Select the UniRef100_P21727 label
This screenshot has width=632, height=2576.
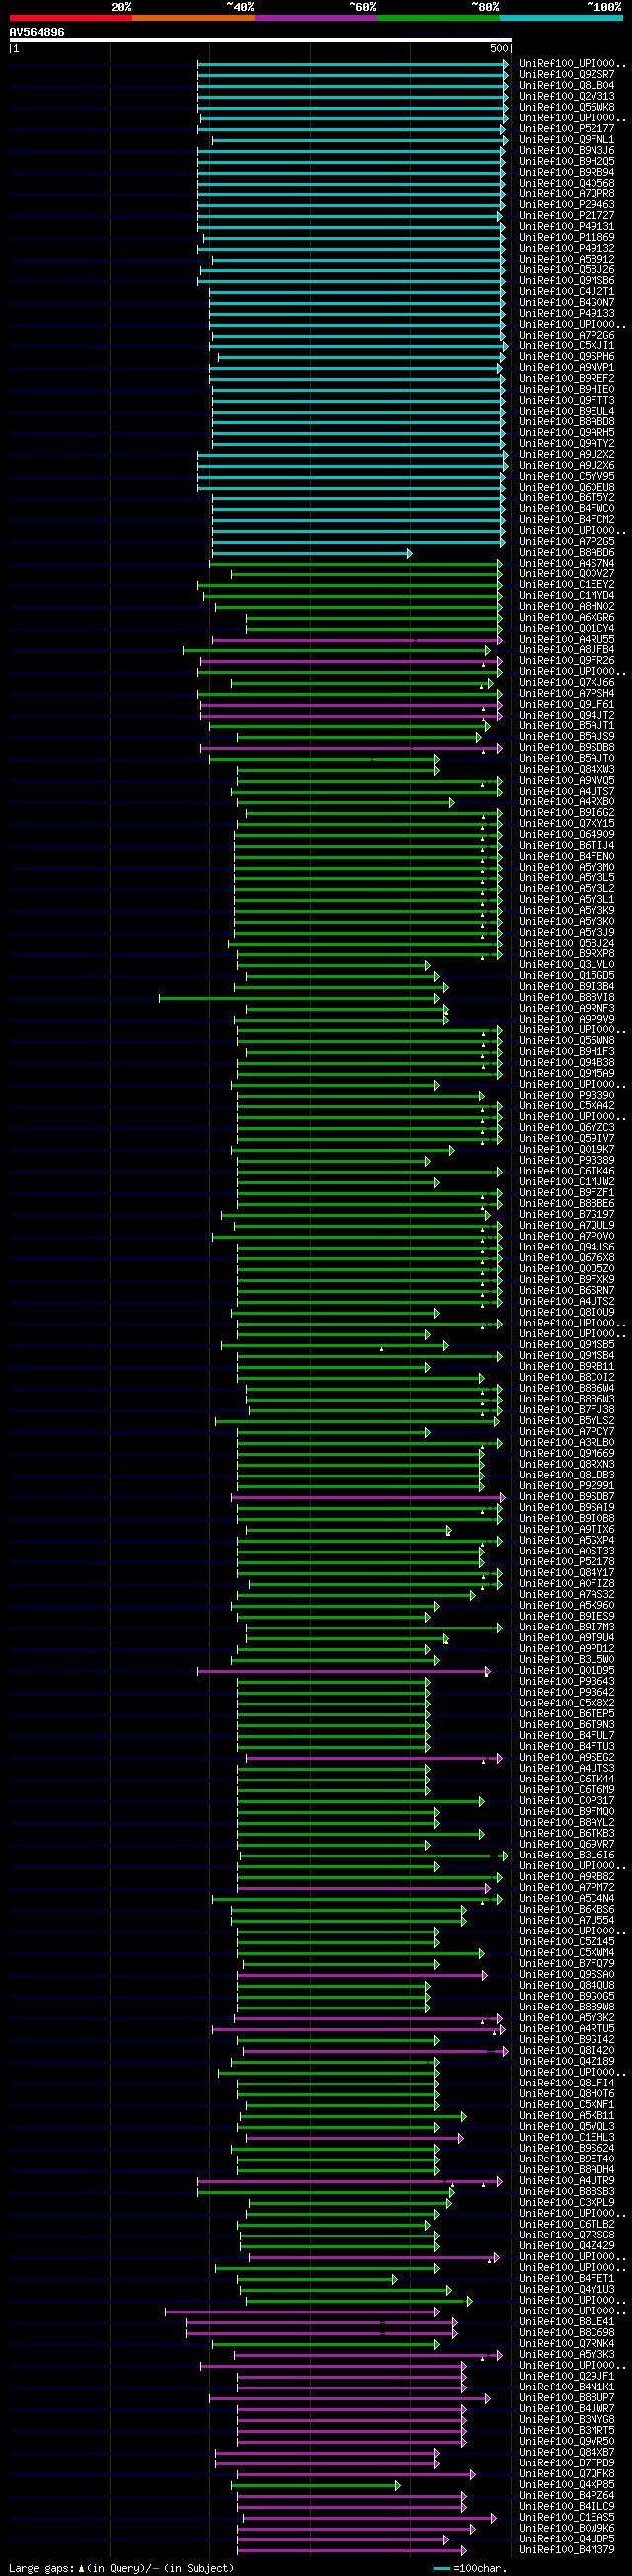(x=567, y=215)
